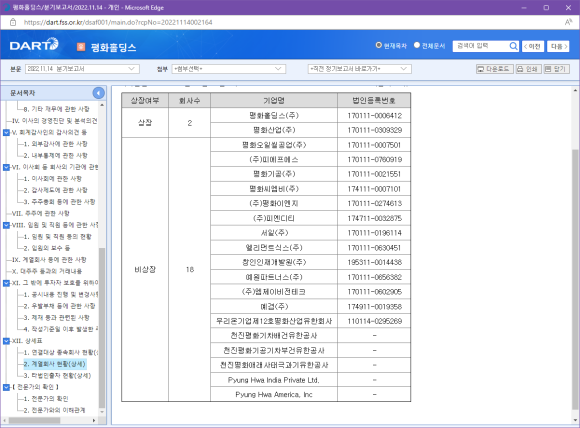Select the 전체문서 radio button
The image size is (580, 428).
pos(417,45)
